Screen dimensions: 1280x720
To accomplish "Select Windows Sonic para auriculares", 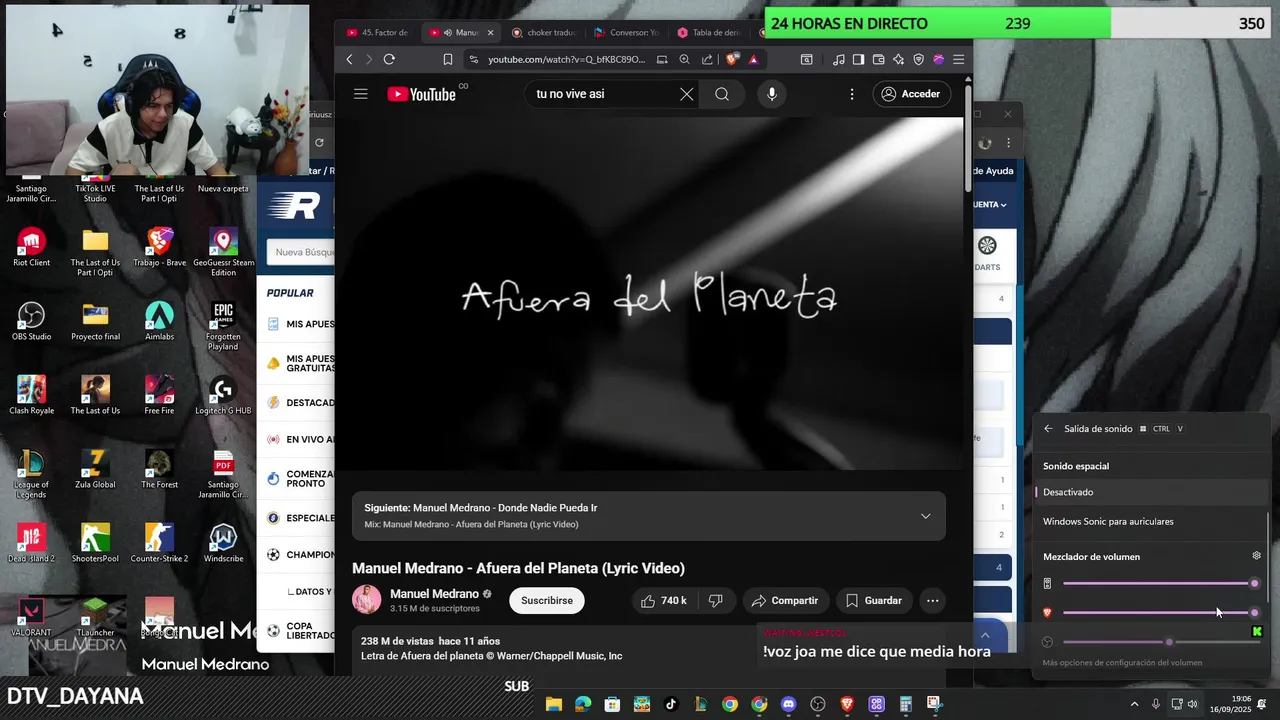I will pos(1151,521).
